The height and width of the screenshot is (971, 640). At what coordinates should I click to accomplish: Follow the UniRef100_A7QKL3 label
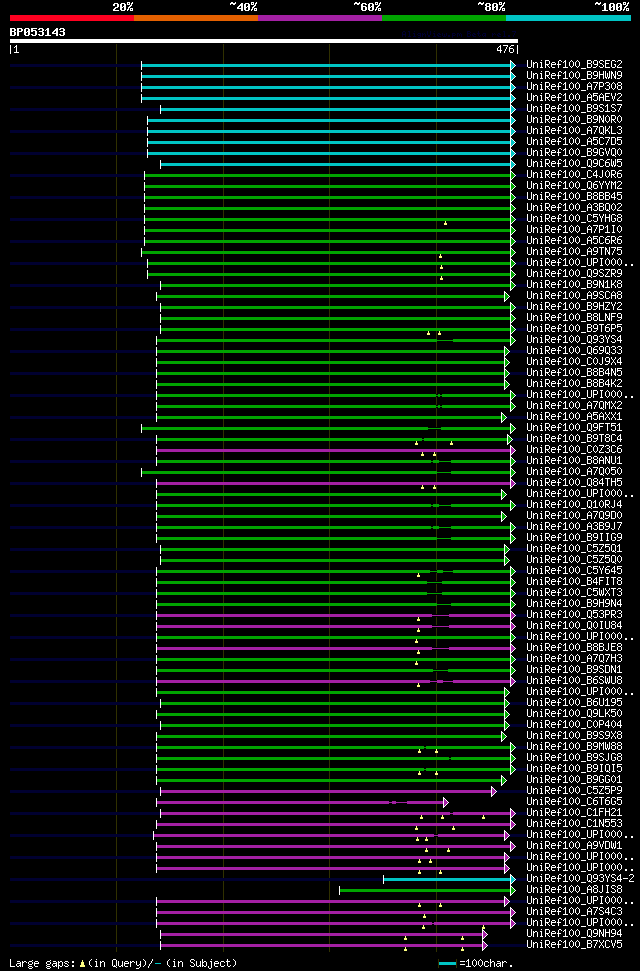(x=574, y=131)
